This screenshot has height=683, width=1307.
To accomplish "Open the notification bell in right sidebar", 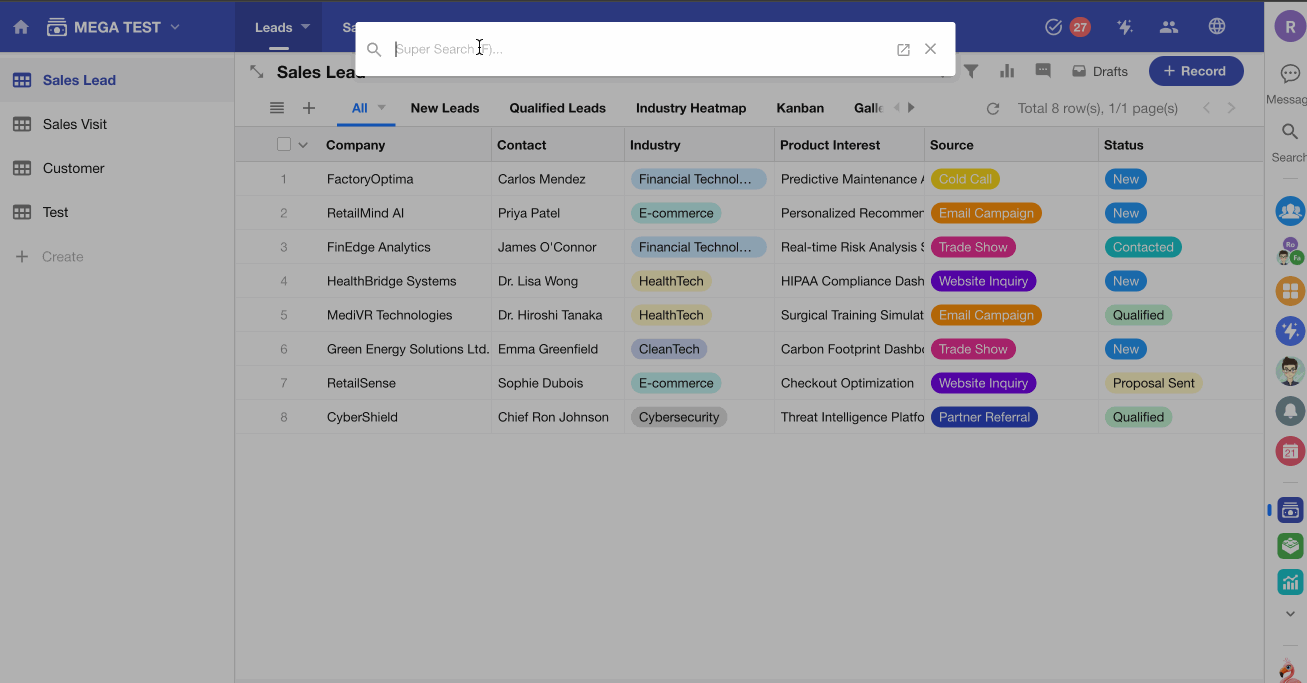I will click(1290, 410).
